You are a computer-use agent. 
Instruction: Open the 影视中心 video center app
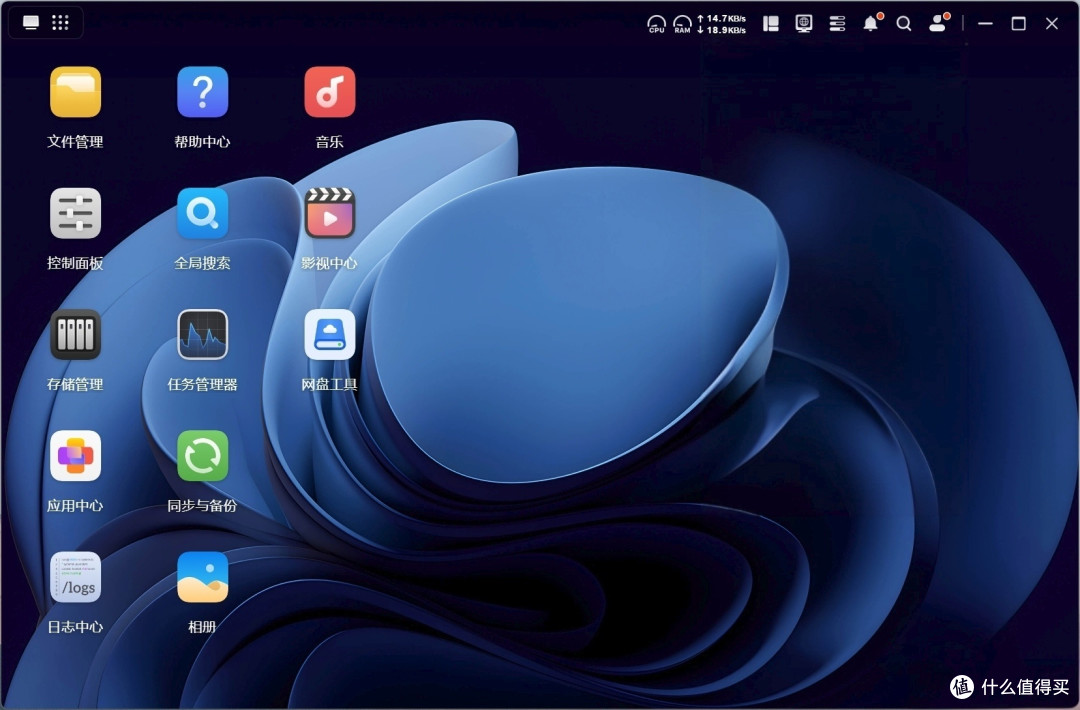[x=330, y=213]
